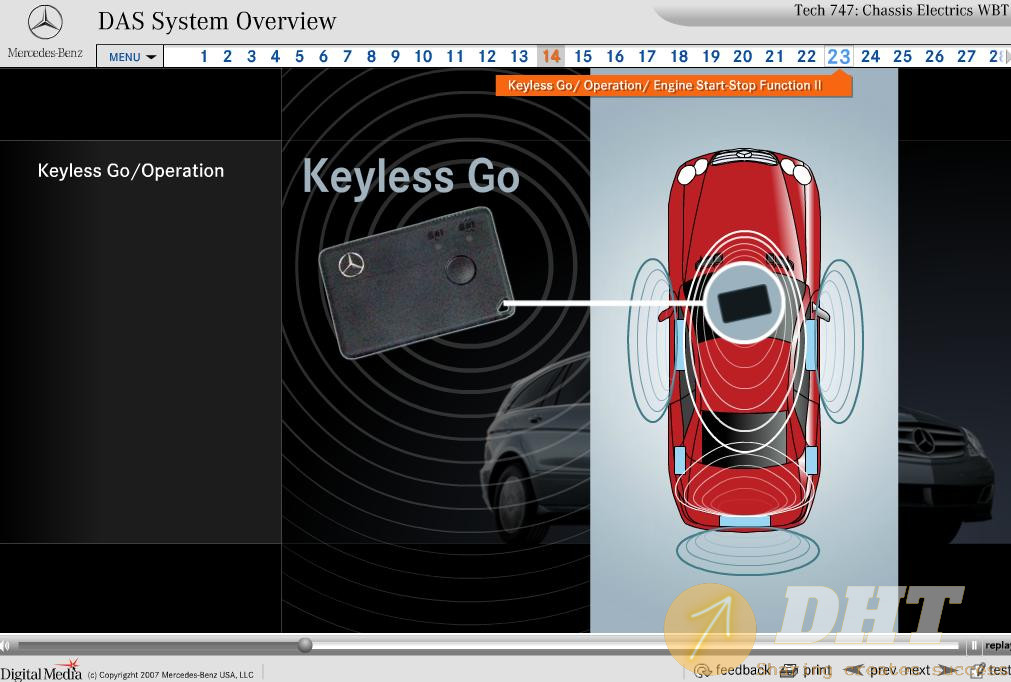The image size is (1011, 682).
Task: Go to page 24
Action: pos(870,57)
